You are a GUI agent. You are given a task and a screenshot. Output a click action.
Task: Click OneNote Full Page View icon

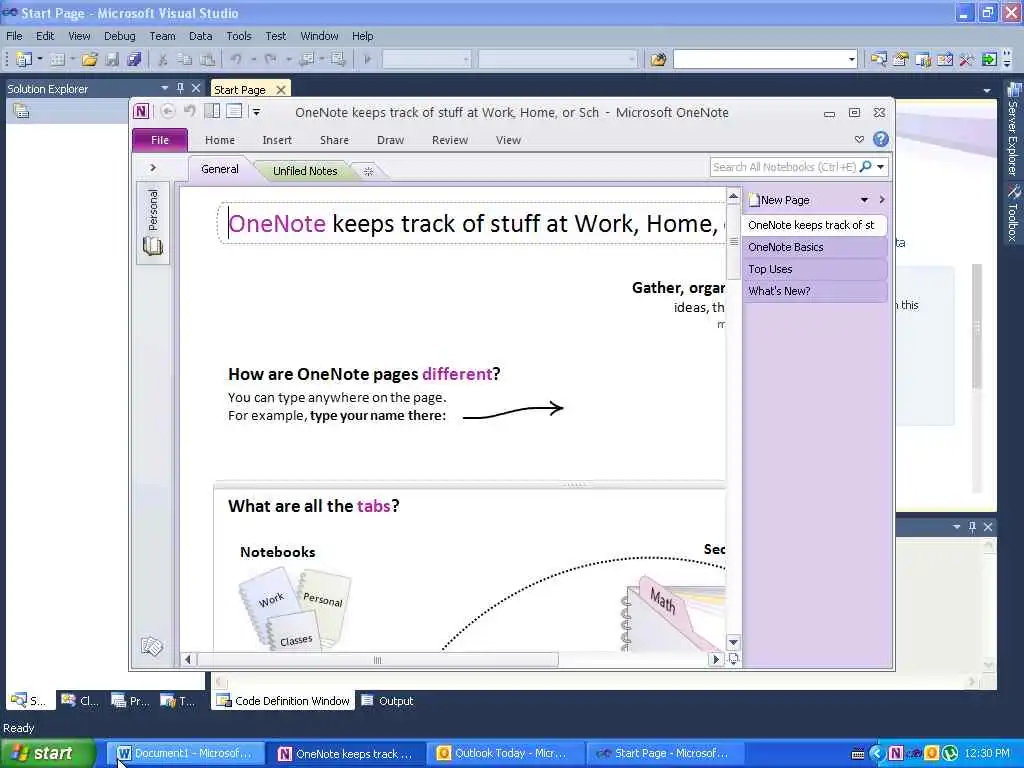pyautogui.click(x=234, y=111)
